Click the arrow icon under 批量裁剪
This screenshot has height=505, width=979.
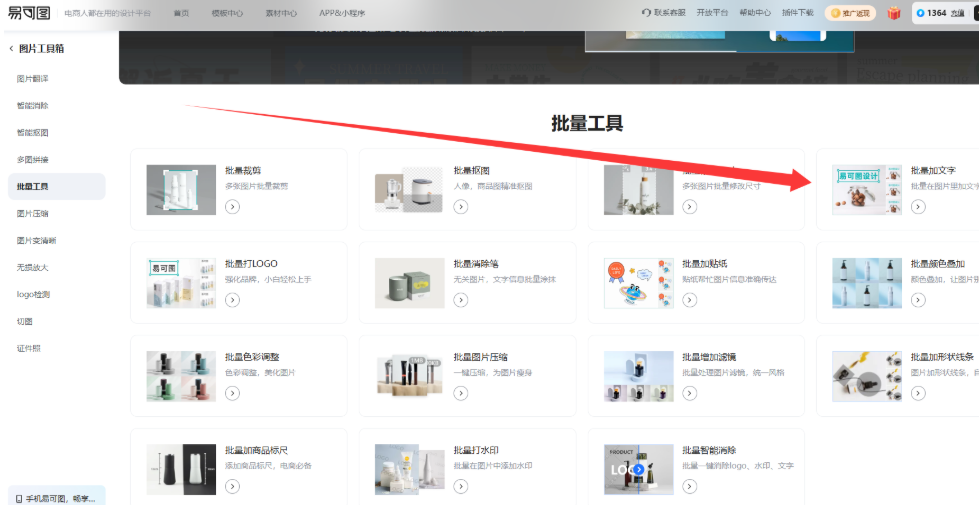tap(232, 207)
